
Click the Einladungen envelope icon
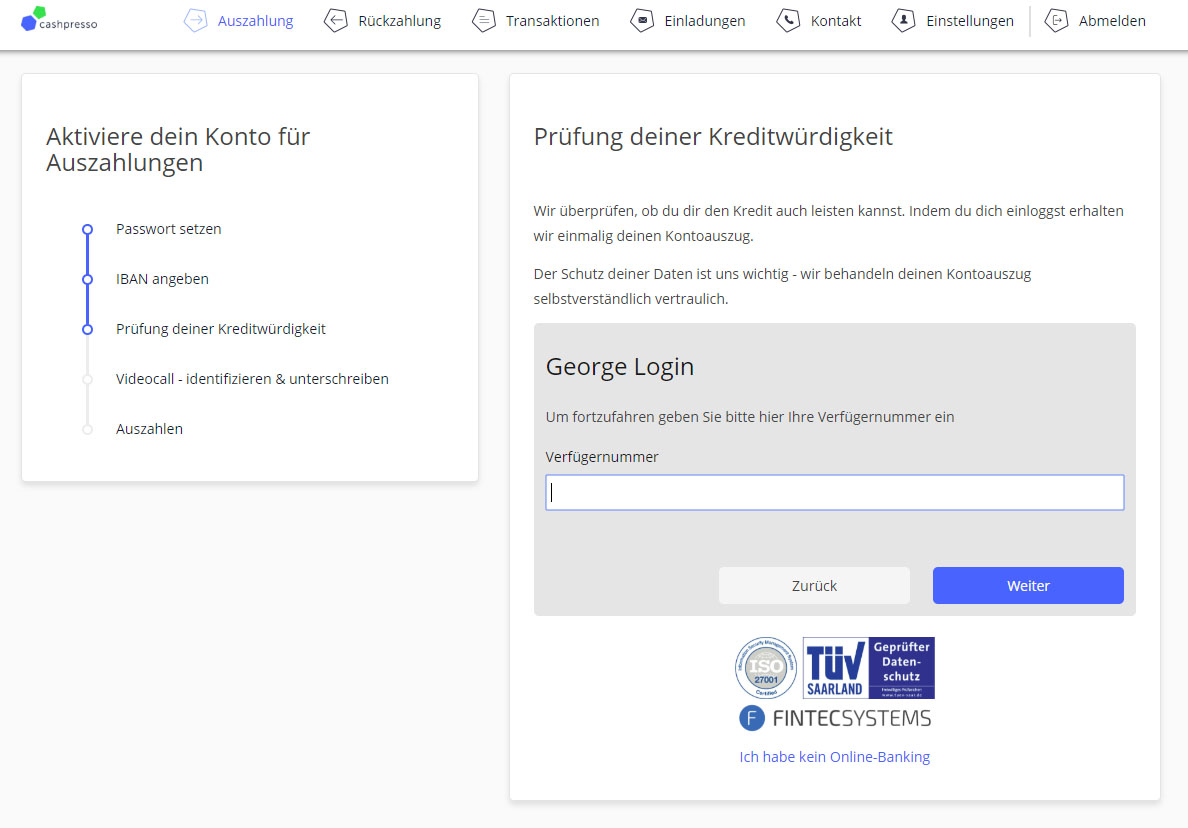point(642,21)
